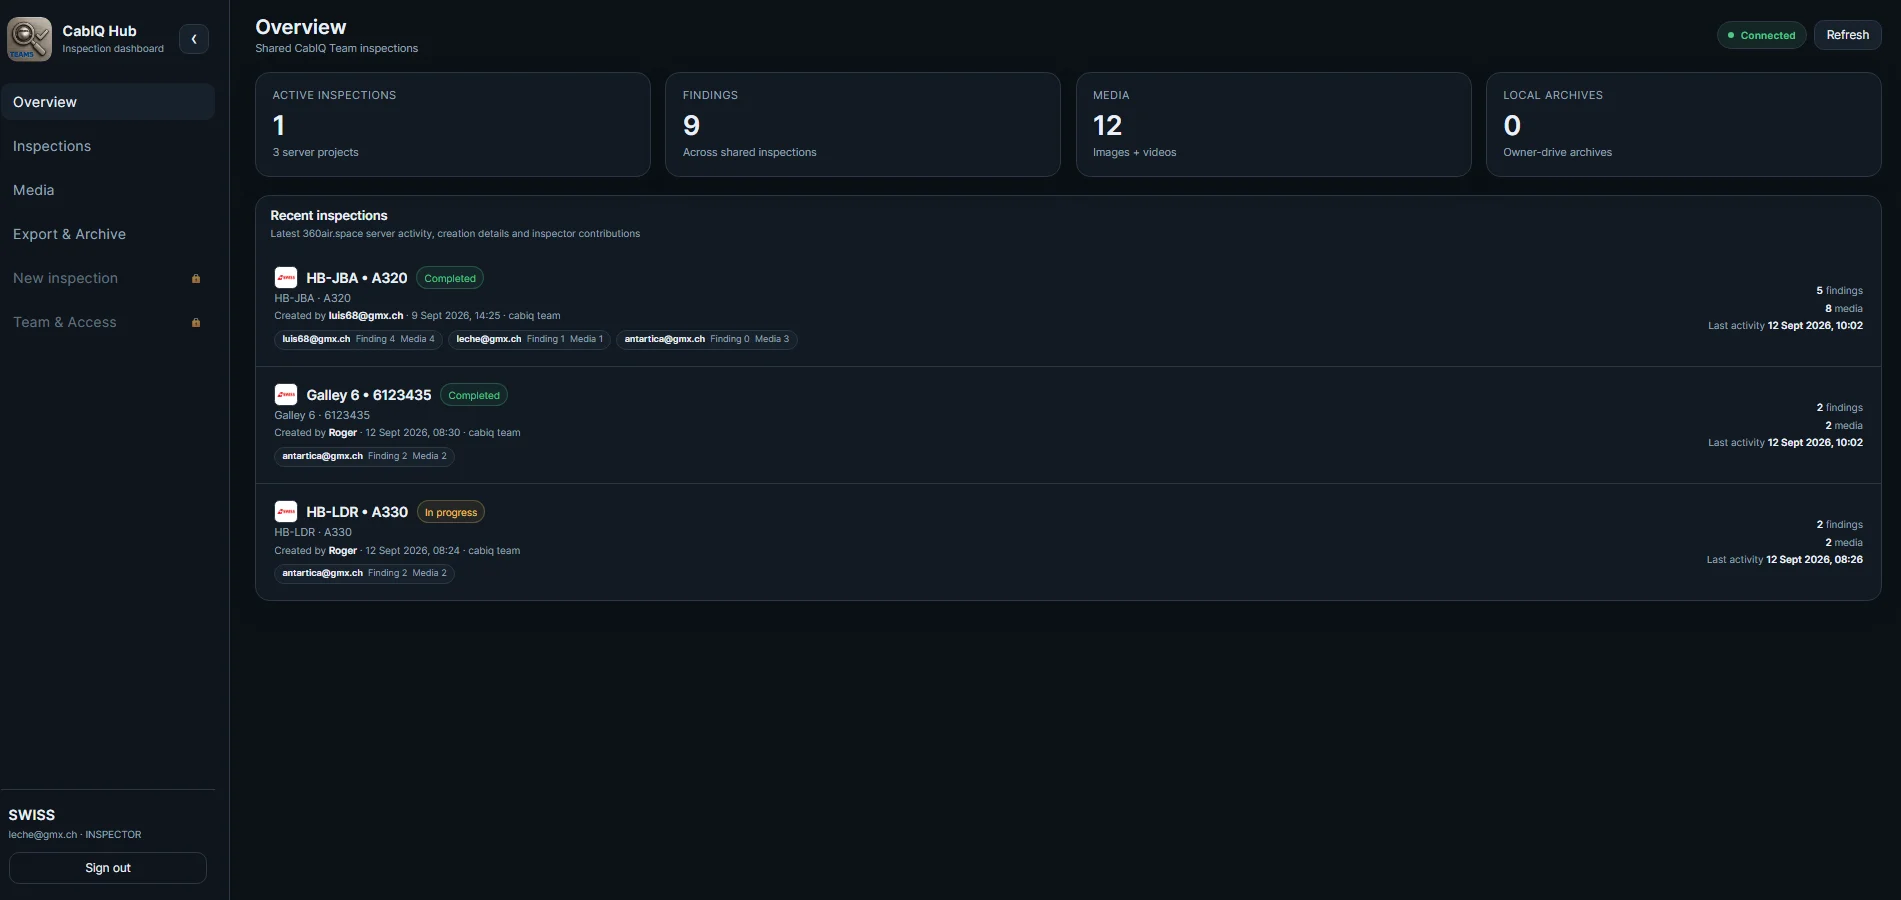Viewport: 1901px width, 900px height.
Task: Select the locked New inspection item
Action: [x=108, y=278]
